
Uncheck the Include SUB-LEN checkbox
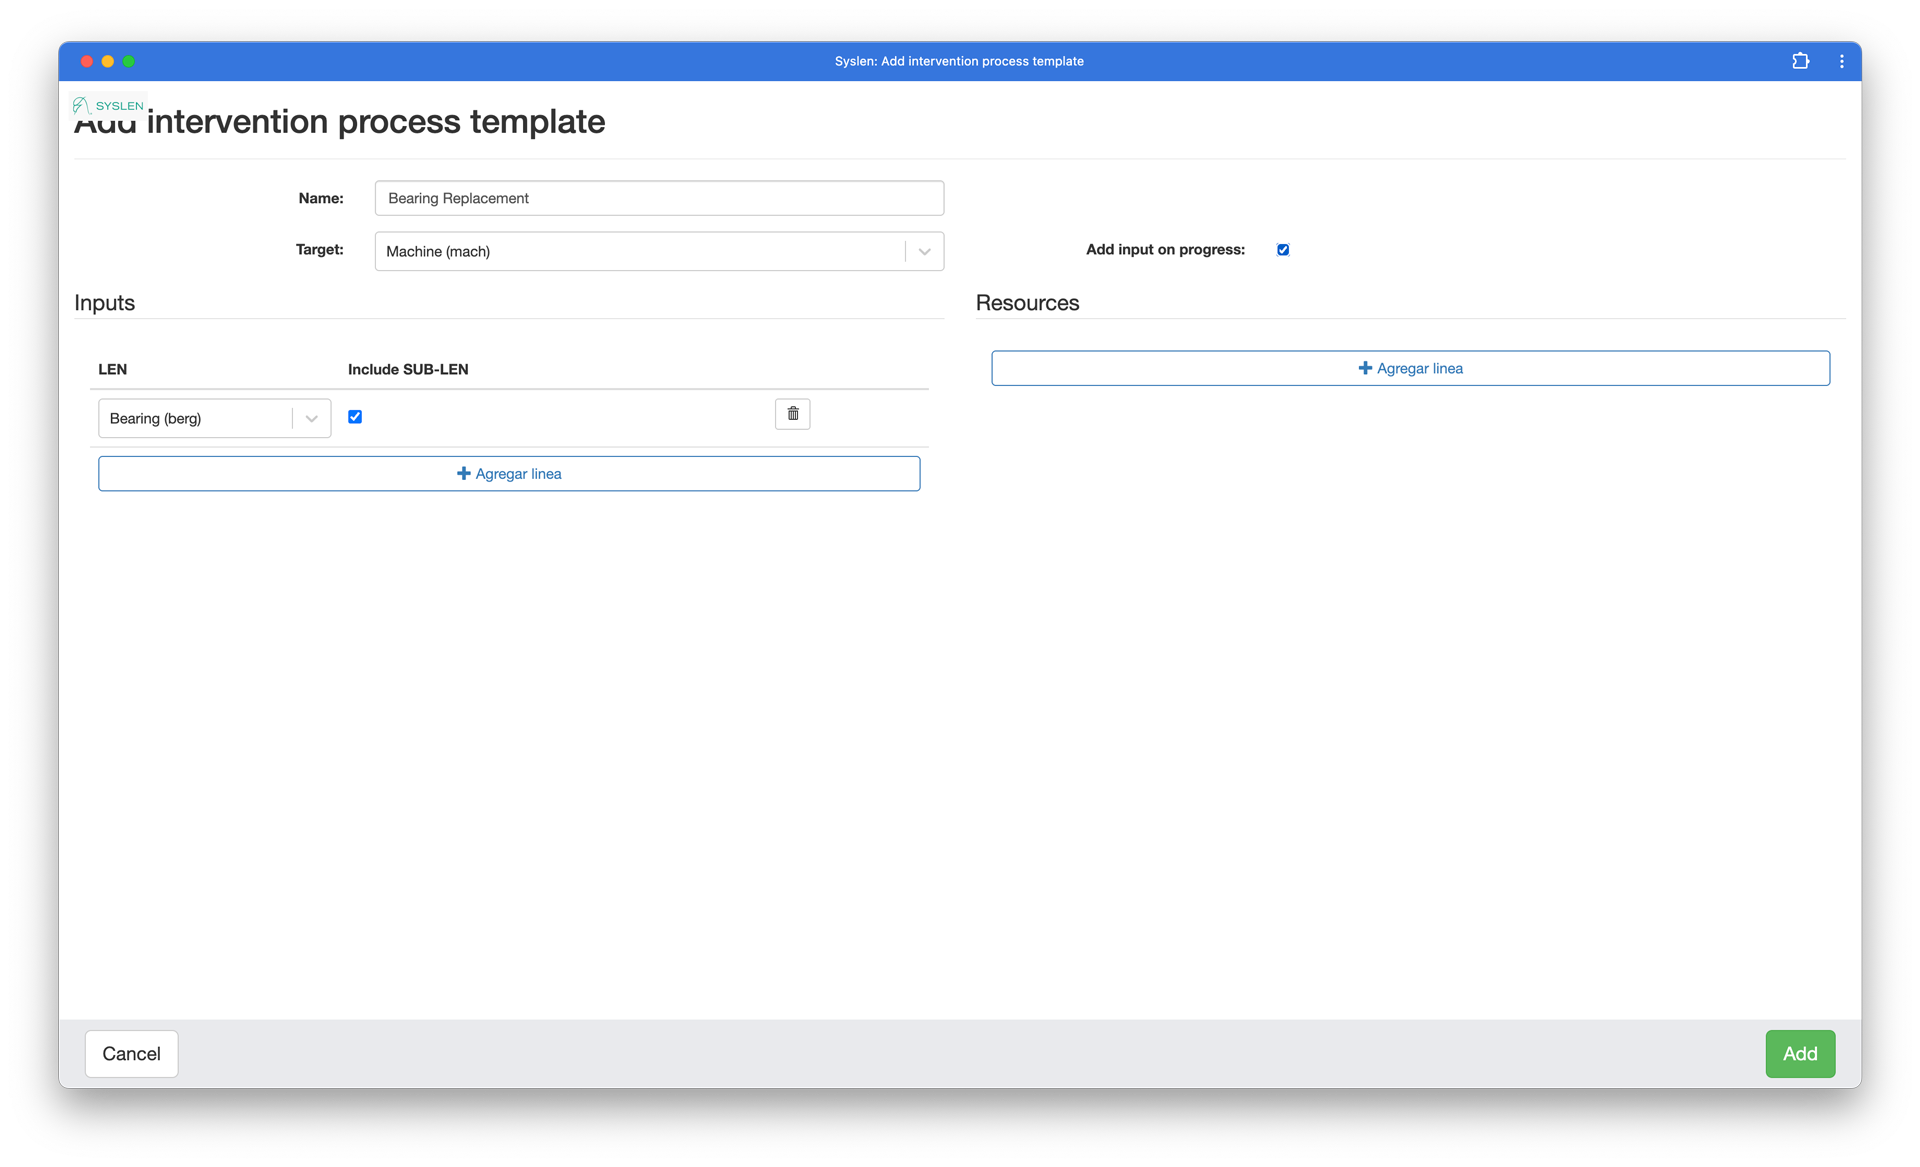tap(355, 417)
